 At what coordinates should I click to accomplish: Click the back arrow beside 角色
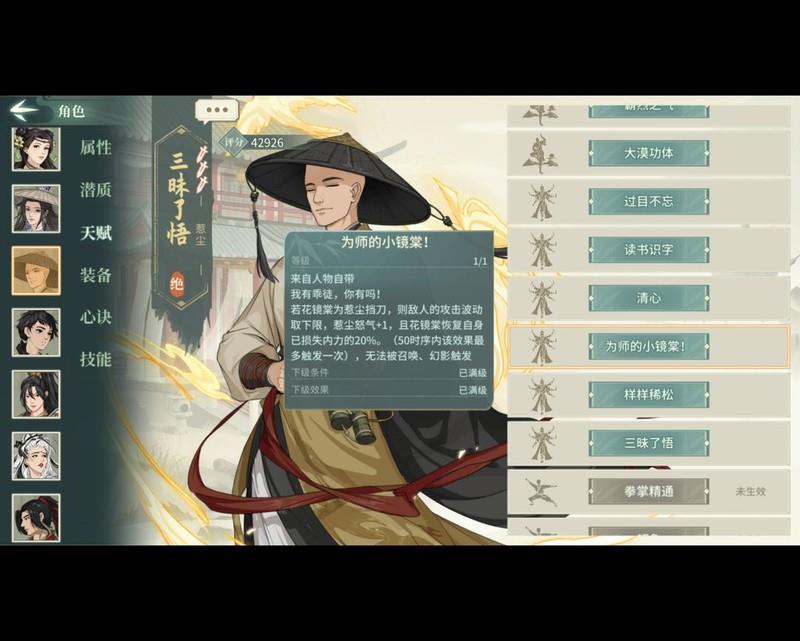(24, 109)
